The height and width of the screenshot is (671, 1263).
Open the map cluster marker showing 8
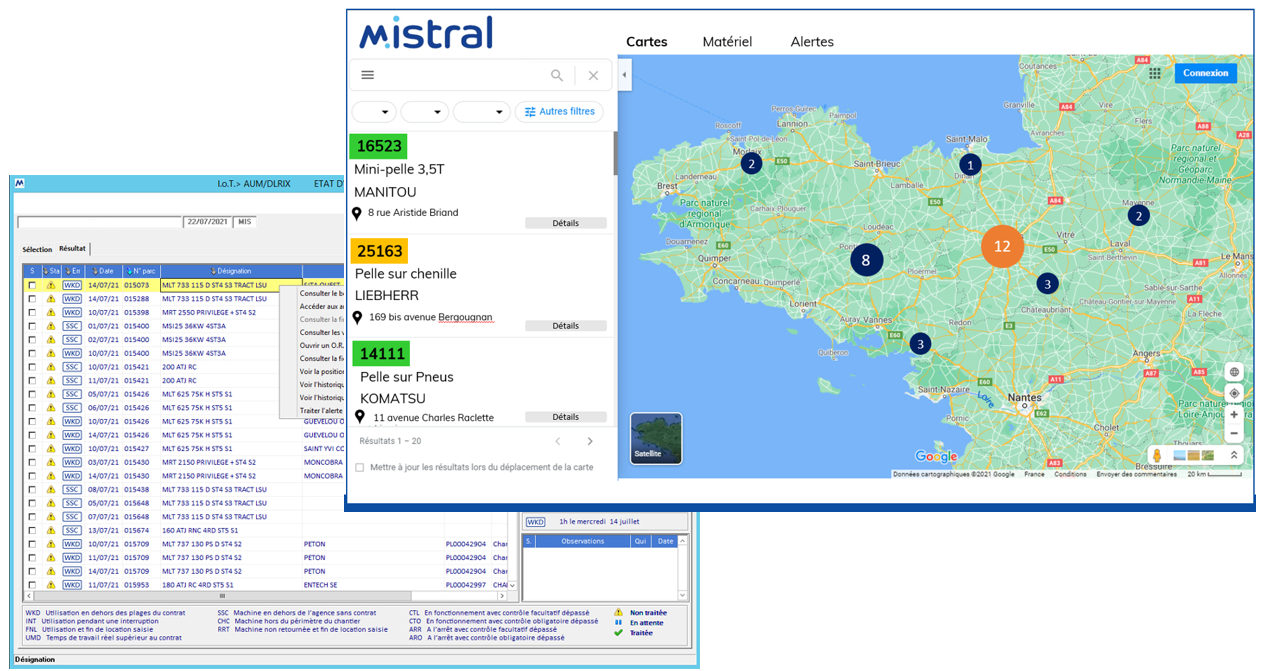click(x=867, y=260)
